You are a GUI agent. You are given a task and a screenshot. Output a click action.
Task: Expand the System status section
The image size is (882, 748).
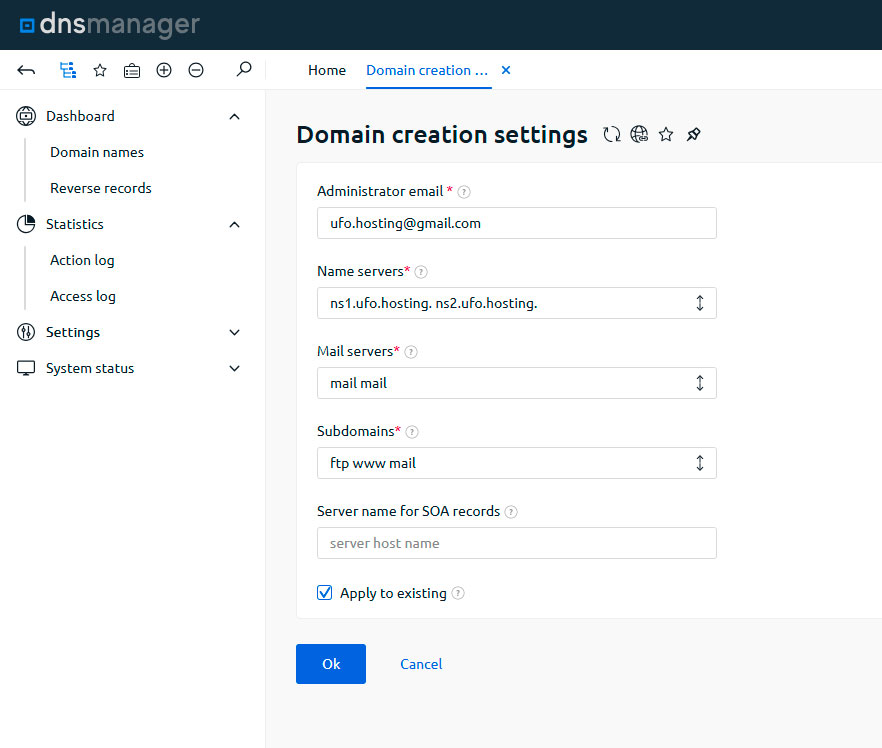tap(234, 368)
